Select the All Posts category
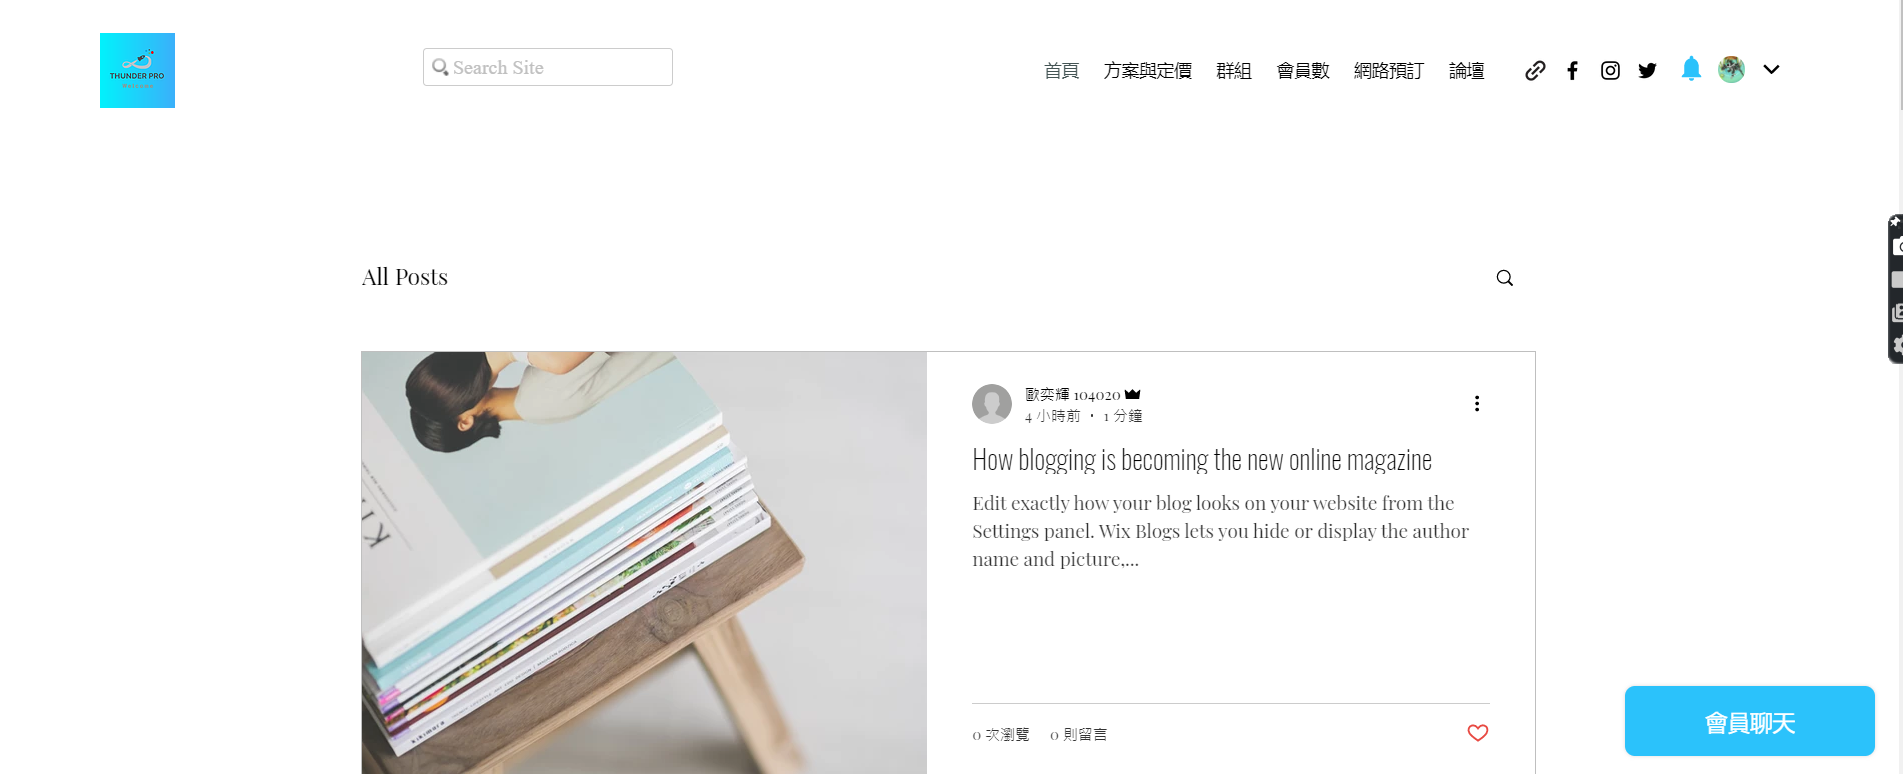 coord(405,277)
